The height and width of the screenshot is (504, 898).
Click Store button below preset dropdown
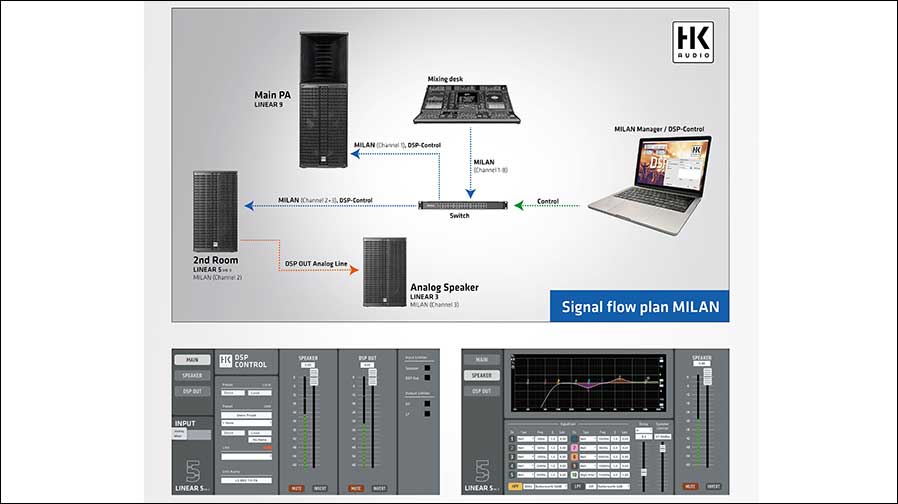point(233,433)
